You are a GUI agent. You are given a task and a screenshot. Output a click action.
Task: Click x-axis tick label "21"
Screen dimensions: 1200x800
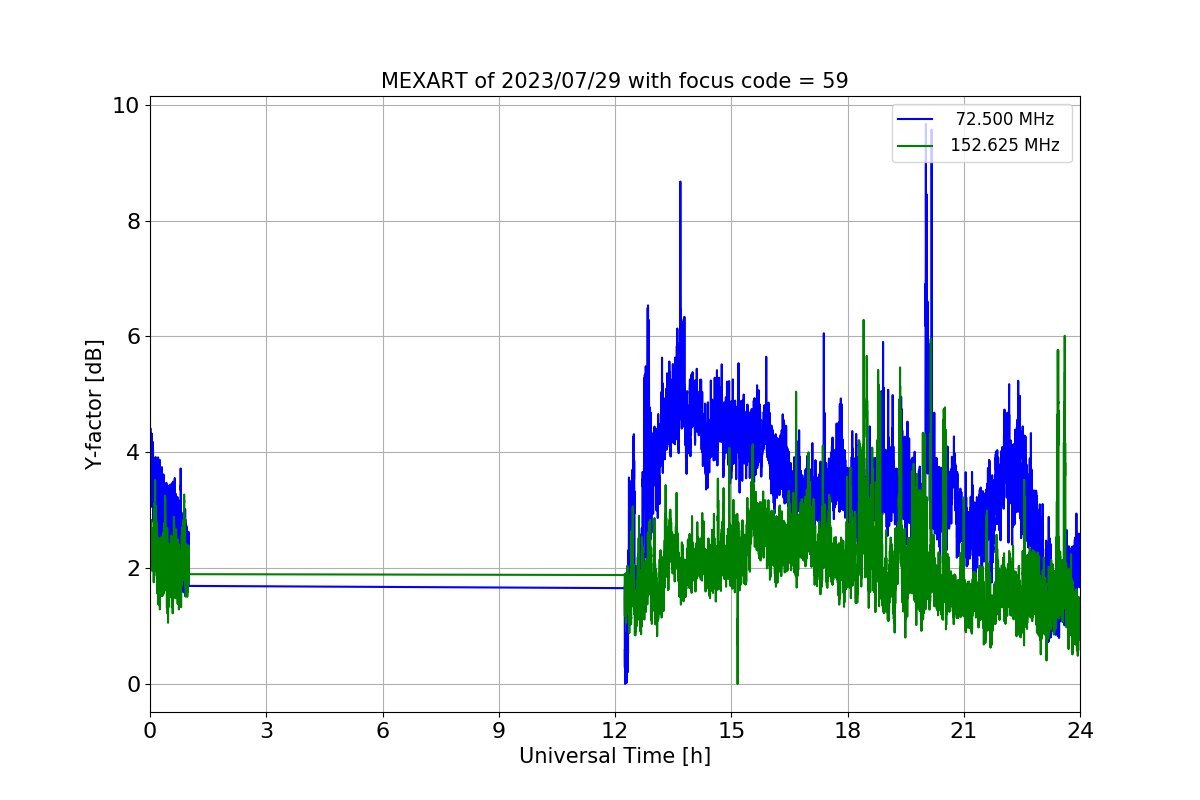point(964,730)
